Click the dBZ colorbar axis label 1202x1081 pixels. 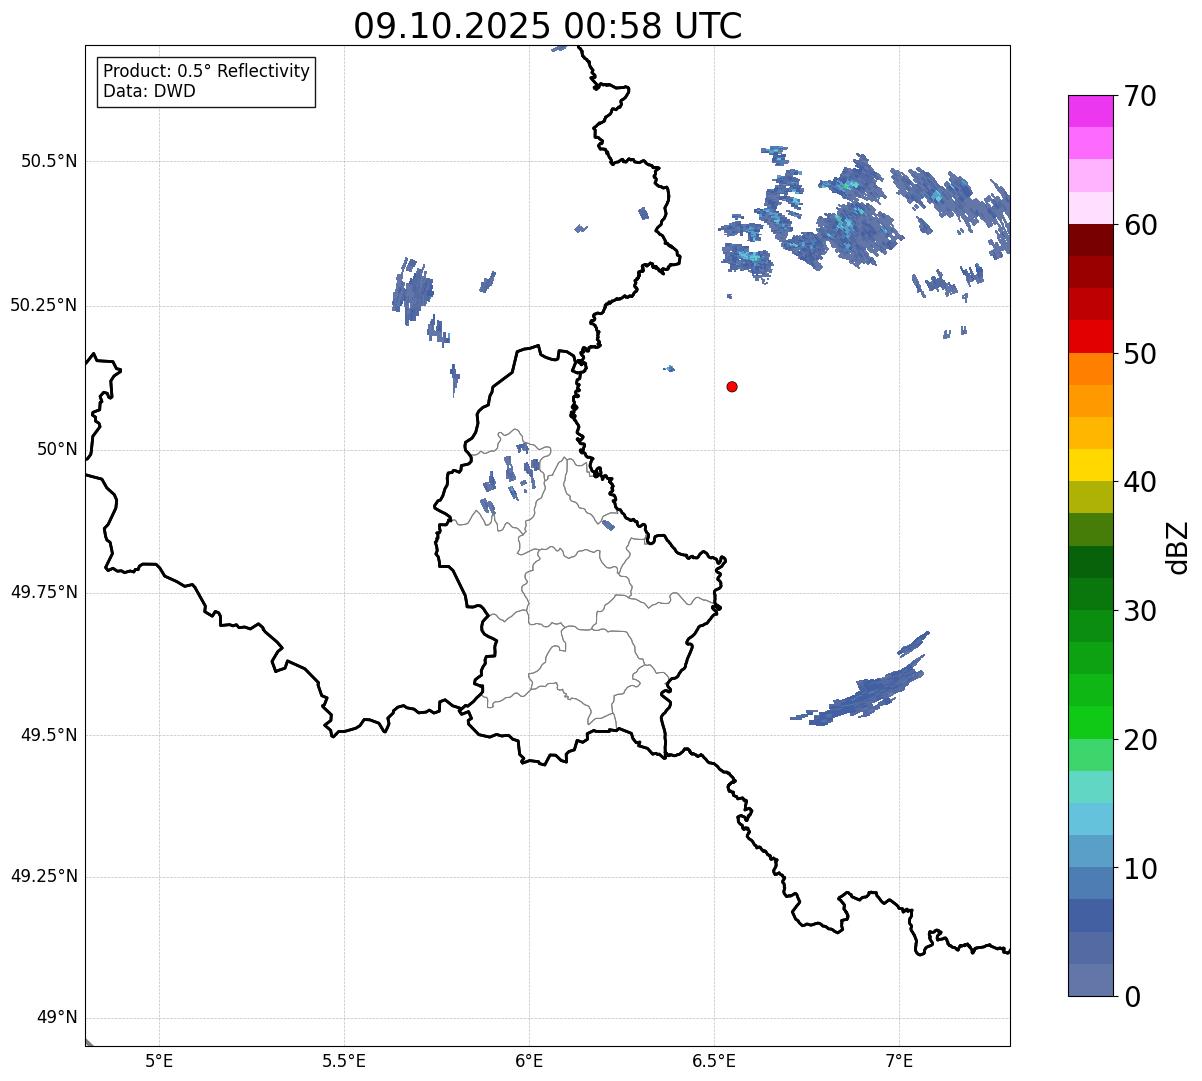tap(1178, 547)
